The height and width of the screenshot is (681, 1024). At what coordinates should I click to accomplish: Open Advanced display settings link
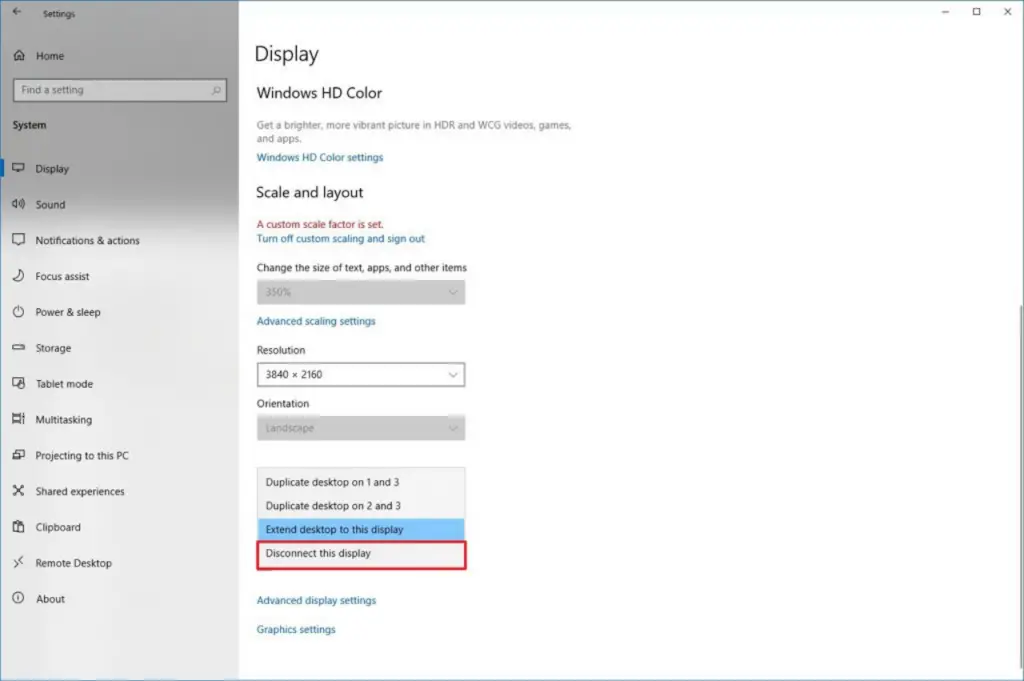(x=316, y=600)
